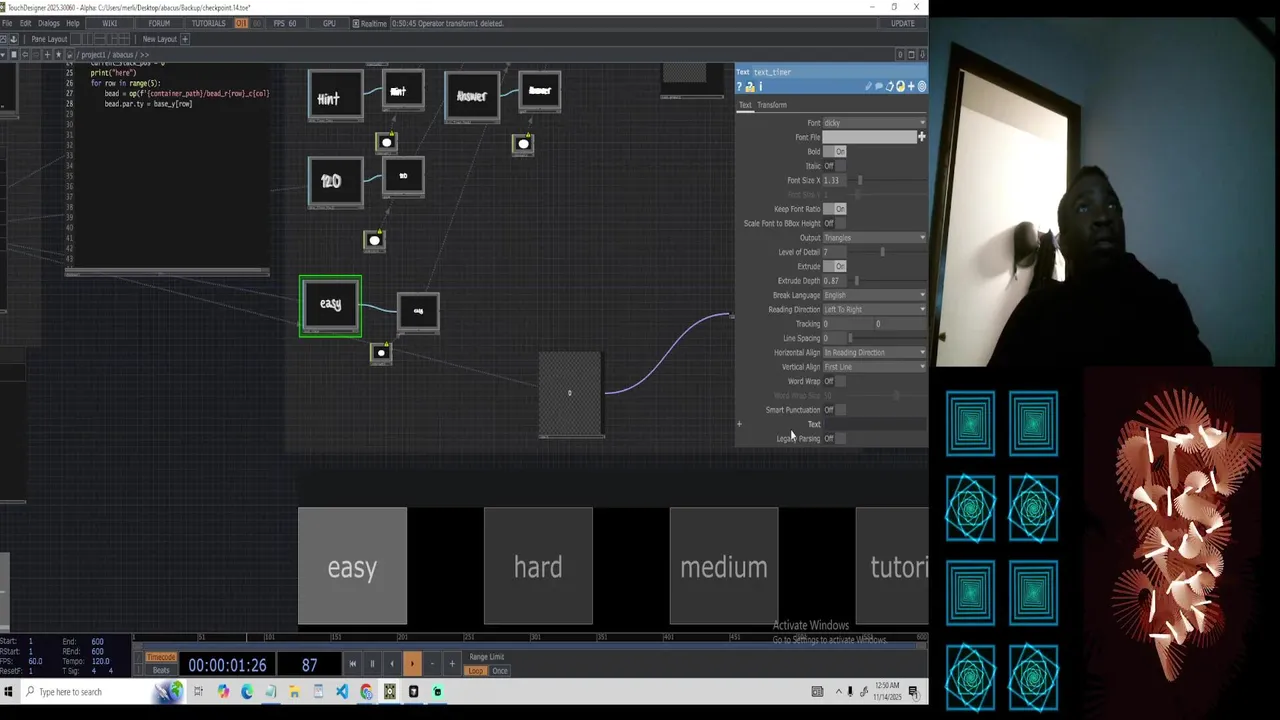Toggle the Realtime checkbox

[356, 23]
